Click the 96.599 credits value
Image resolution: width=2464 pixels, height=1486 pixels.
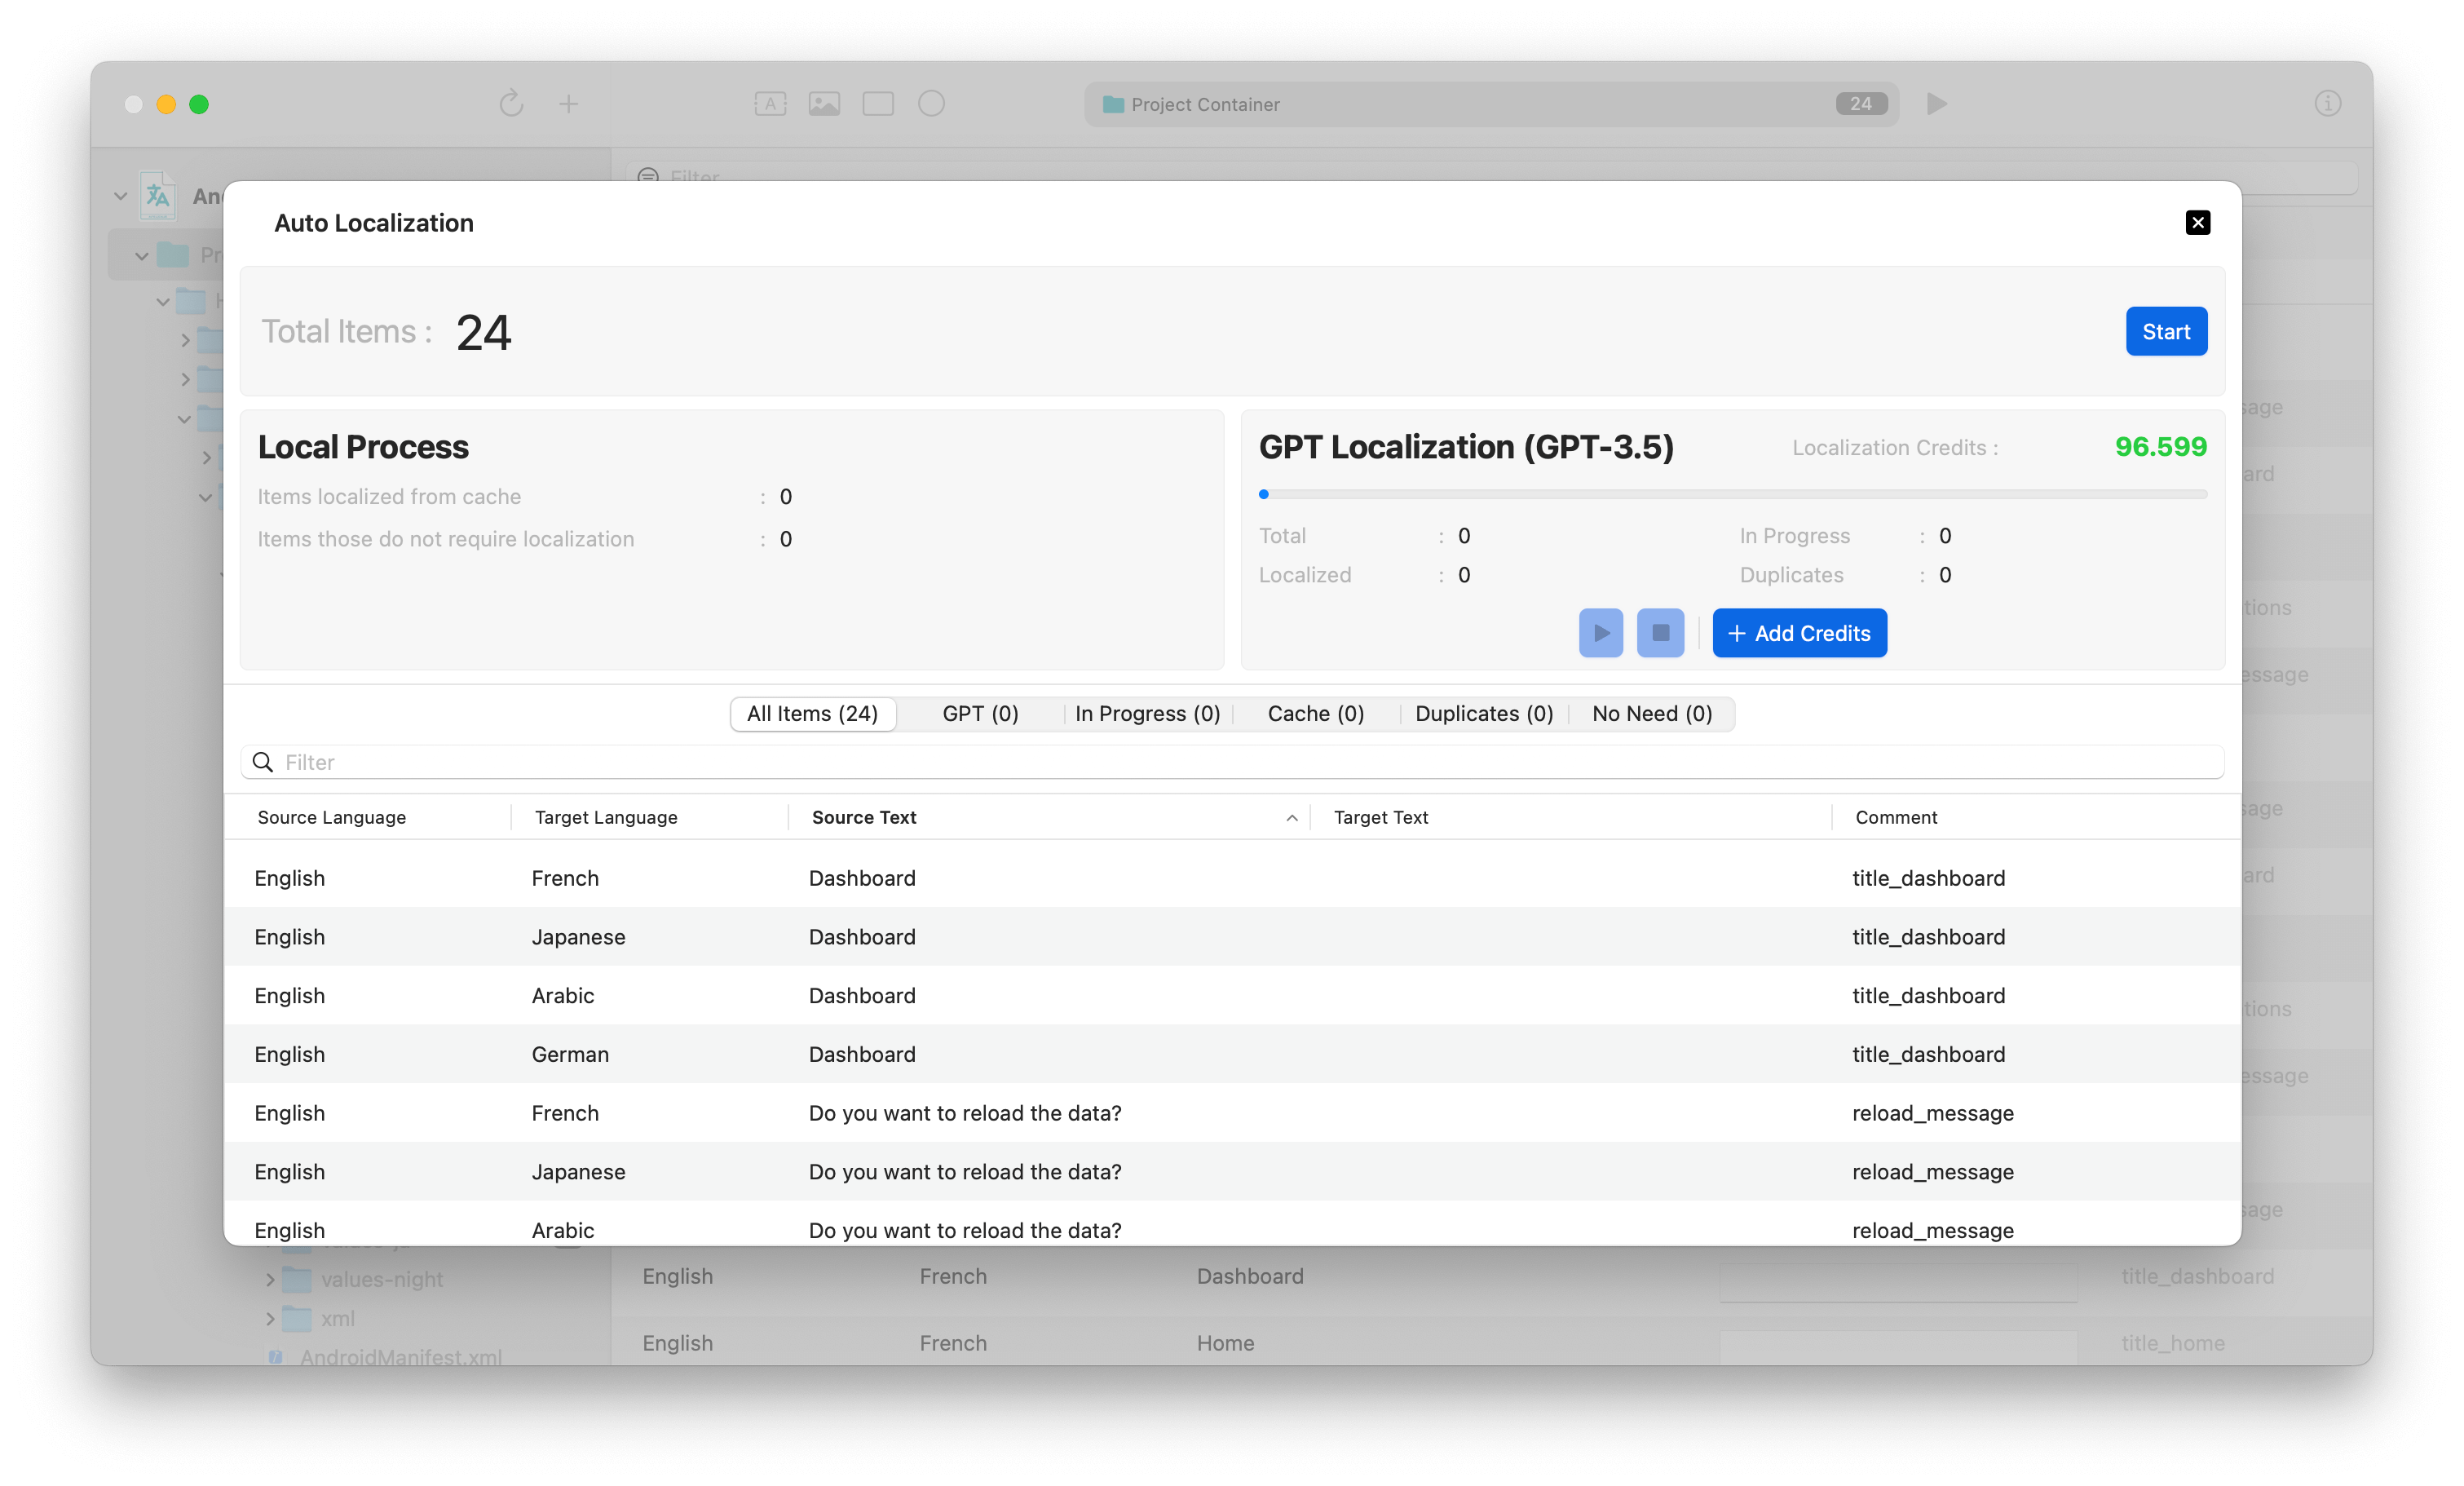point(2160,447)
